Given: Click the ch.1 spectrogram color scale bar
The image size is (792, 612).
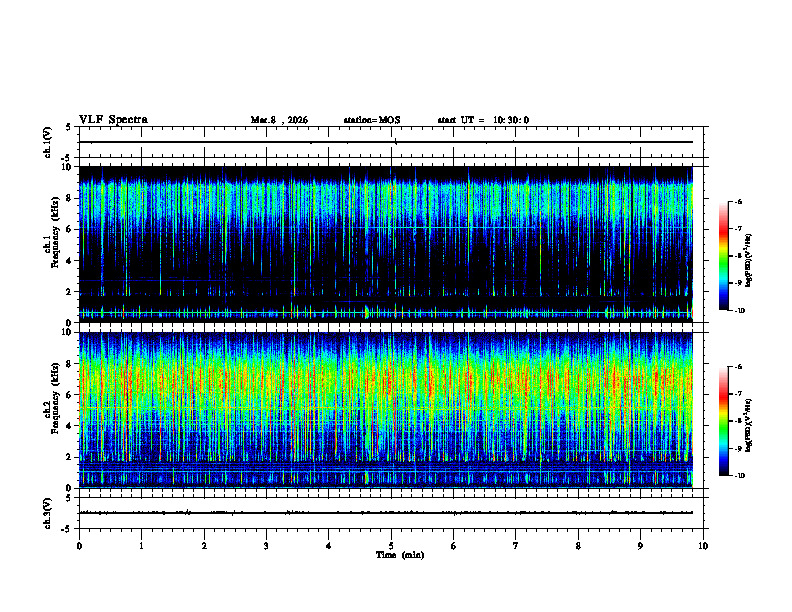Looking at the screenshot, I should coord(723,256).
